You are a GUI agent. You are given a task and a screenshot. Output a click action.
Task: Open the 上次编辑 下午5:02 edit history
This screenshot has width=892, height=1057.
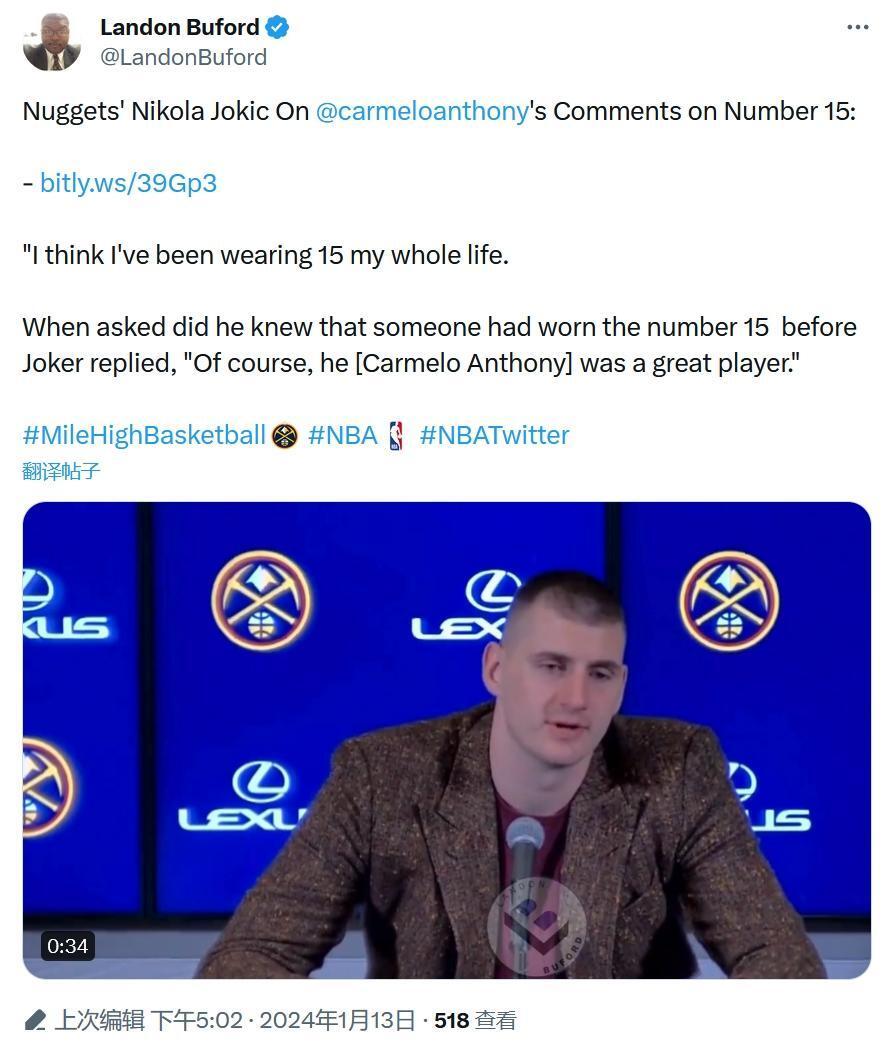coord(148,1020)
